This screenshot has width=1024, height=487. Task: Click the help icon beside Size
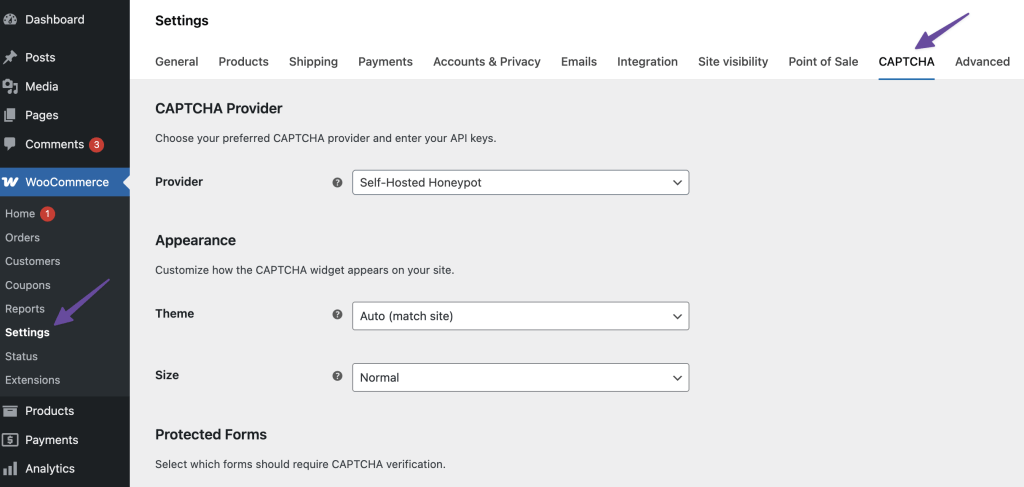point(337,376)
